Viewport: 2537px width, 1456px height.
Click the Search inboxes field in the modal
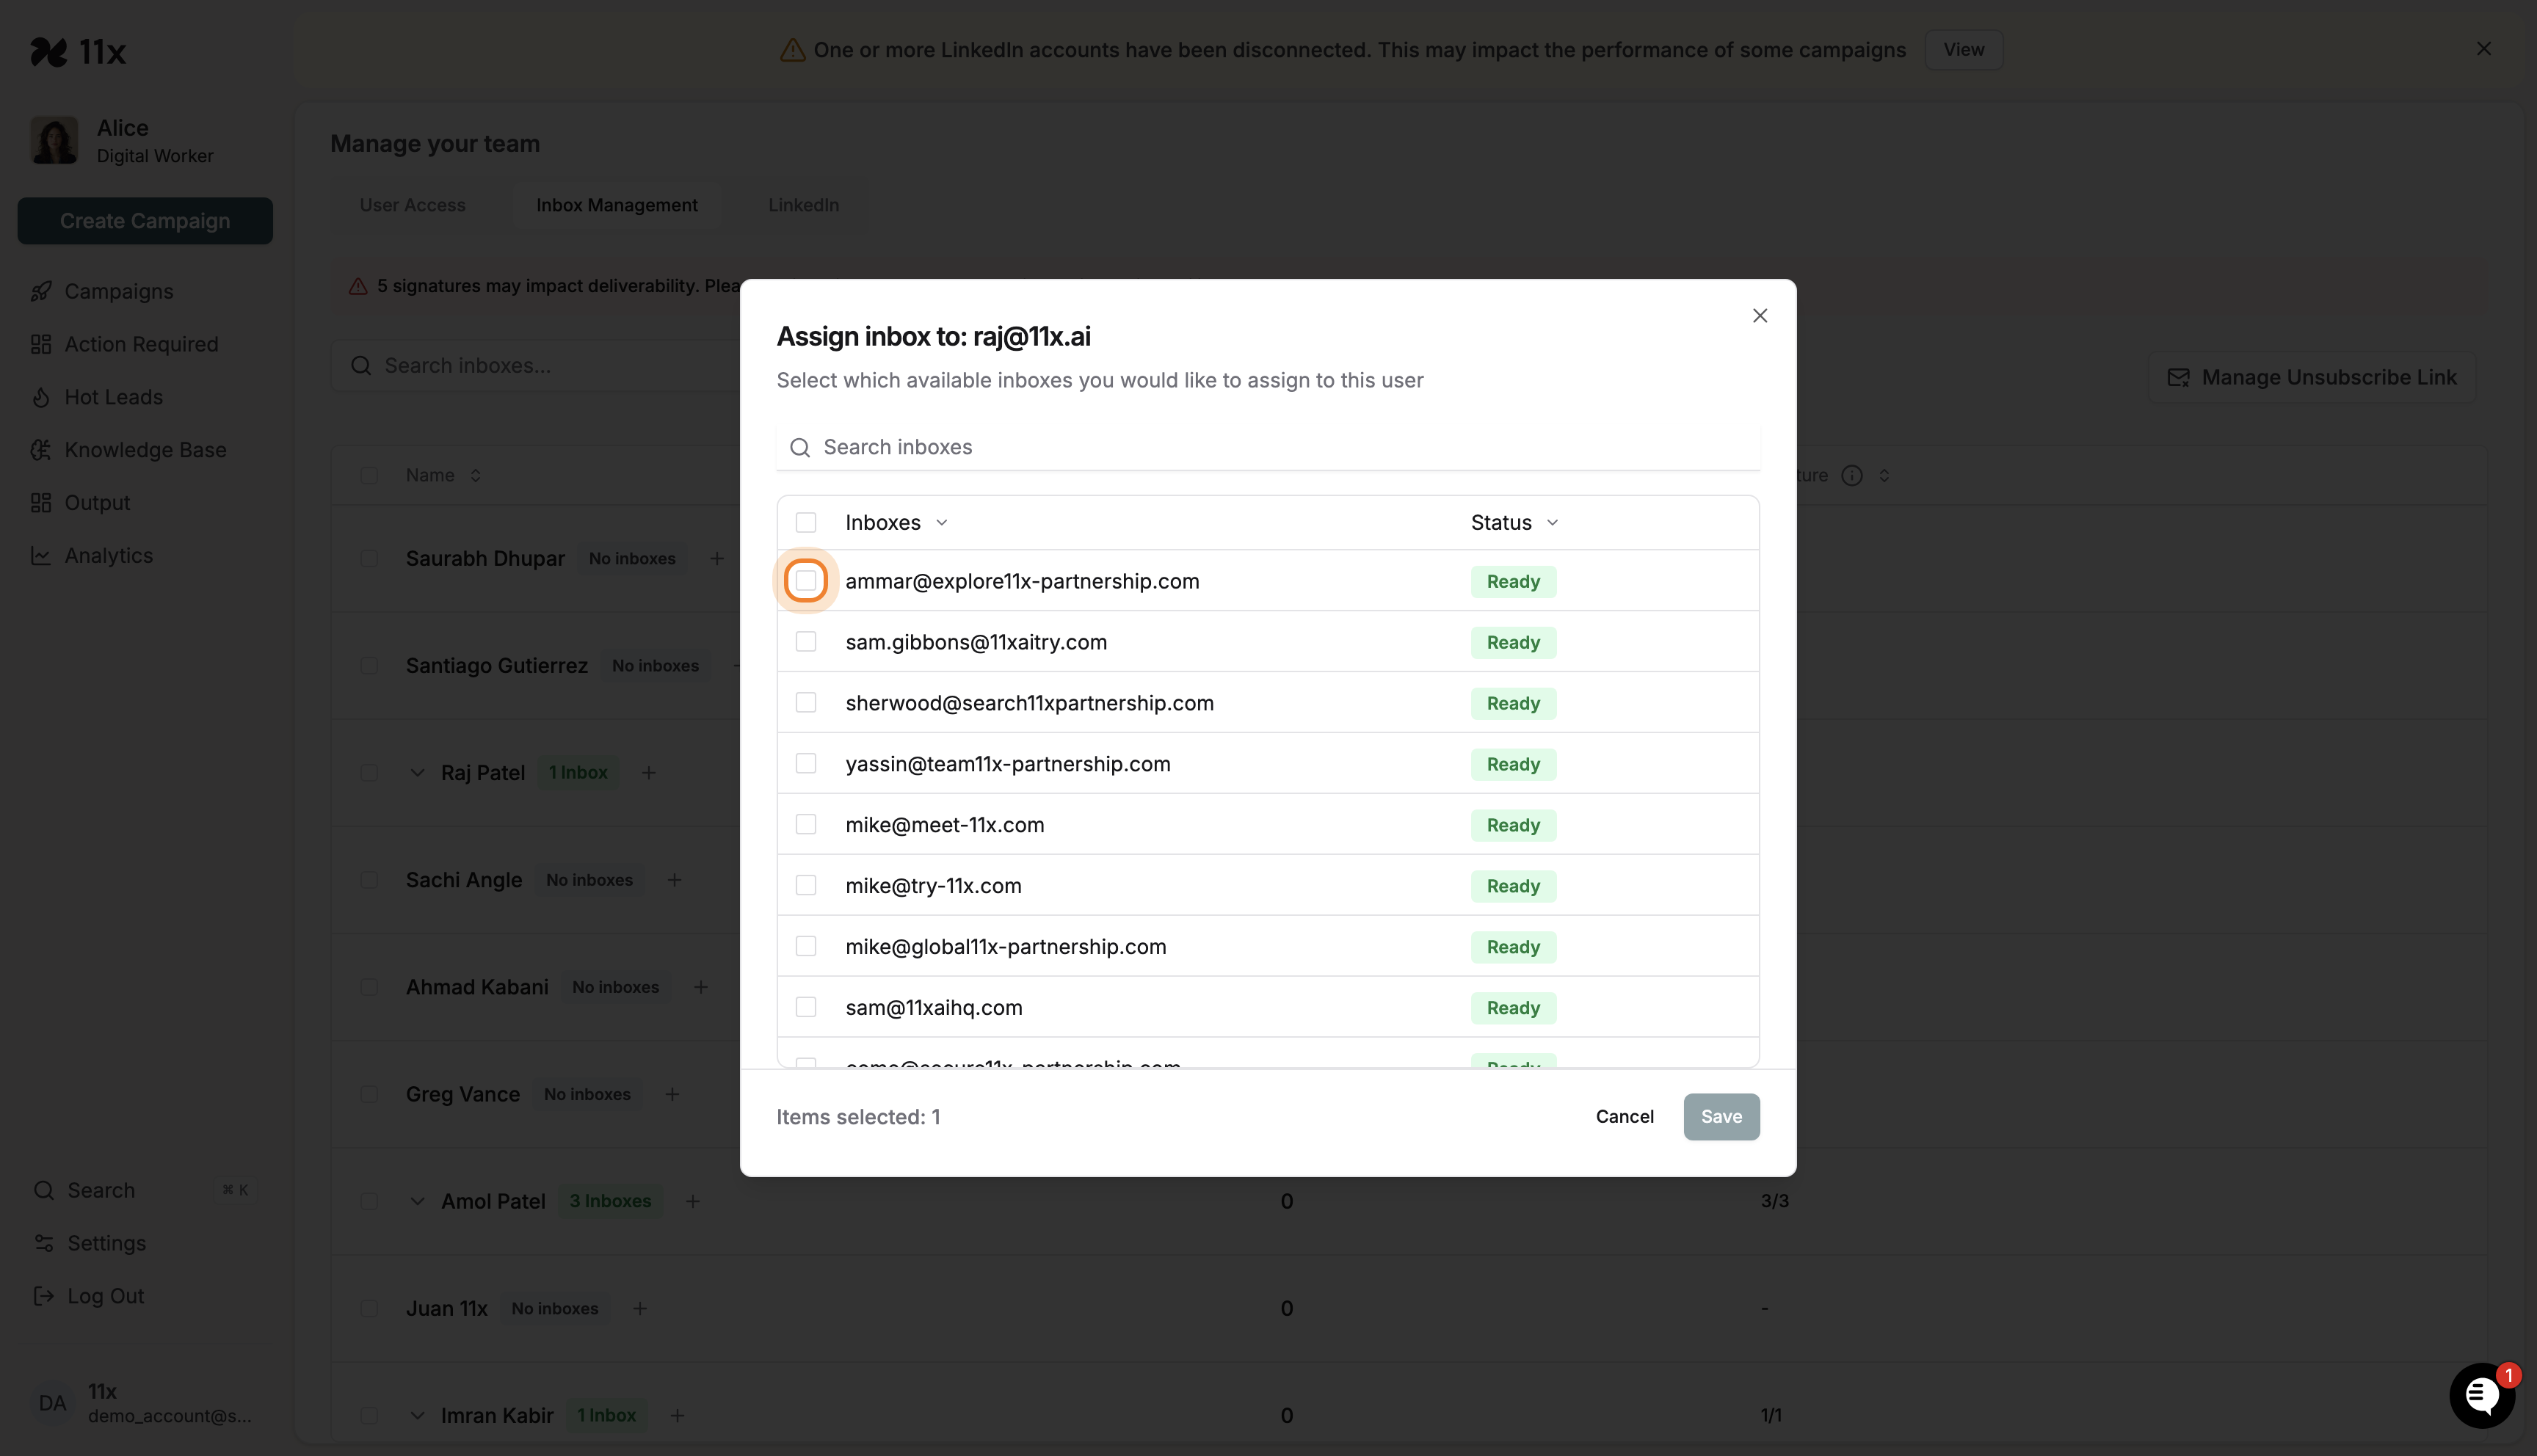click(1100, 447)
